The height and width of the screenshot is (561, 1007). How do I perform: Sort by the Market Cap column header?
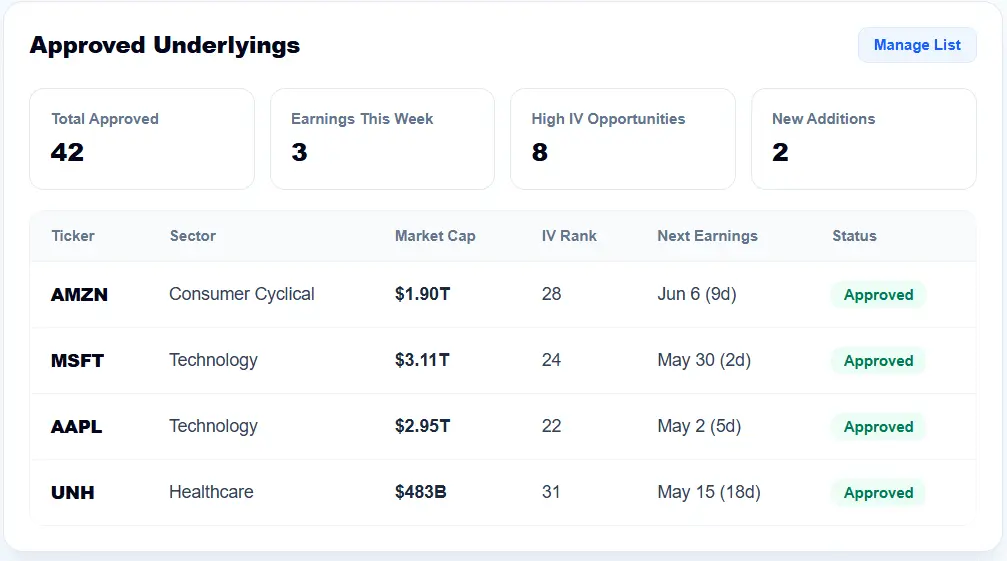(x=435, y=236)
